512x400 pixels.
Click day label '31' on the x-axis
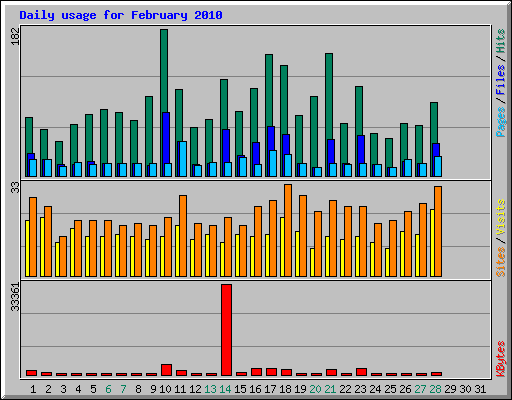pyautogui.click(x=480, y=389)
